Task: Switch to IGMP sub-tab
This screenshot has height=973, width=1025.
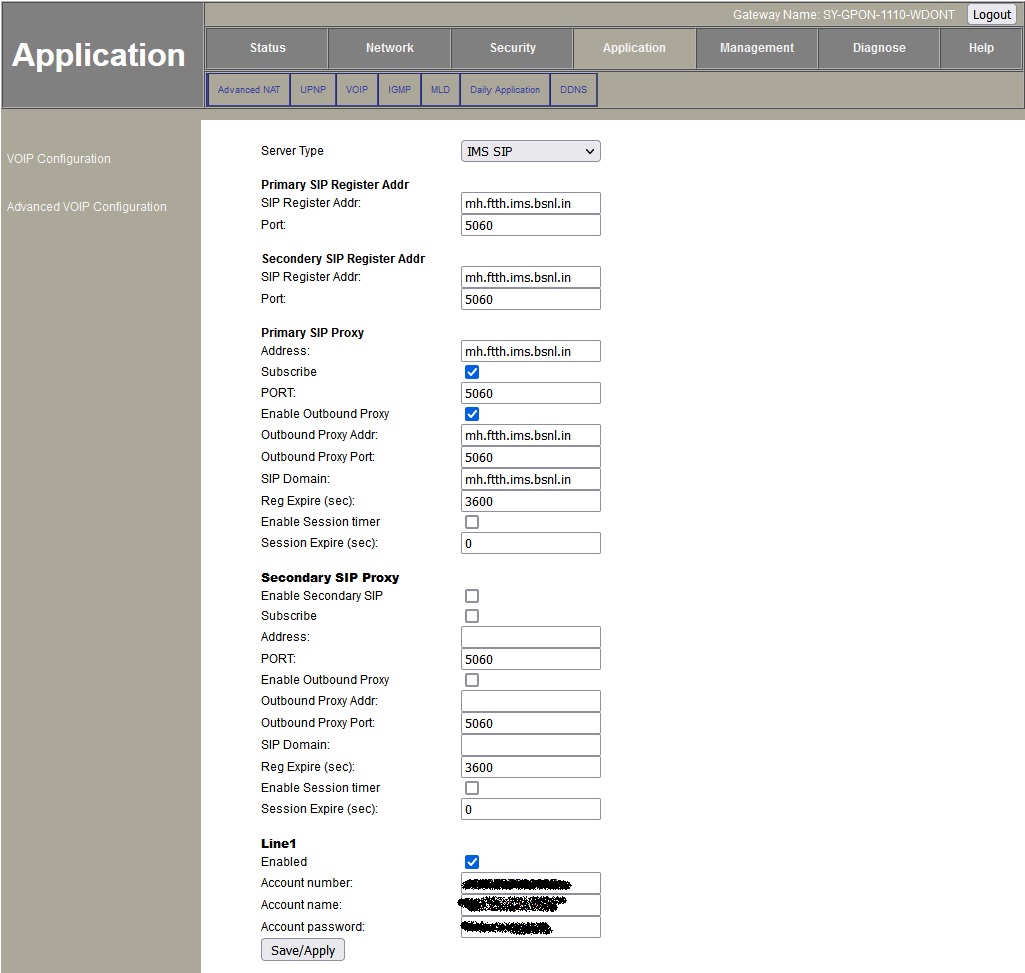Action: (x=399, y=90)
